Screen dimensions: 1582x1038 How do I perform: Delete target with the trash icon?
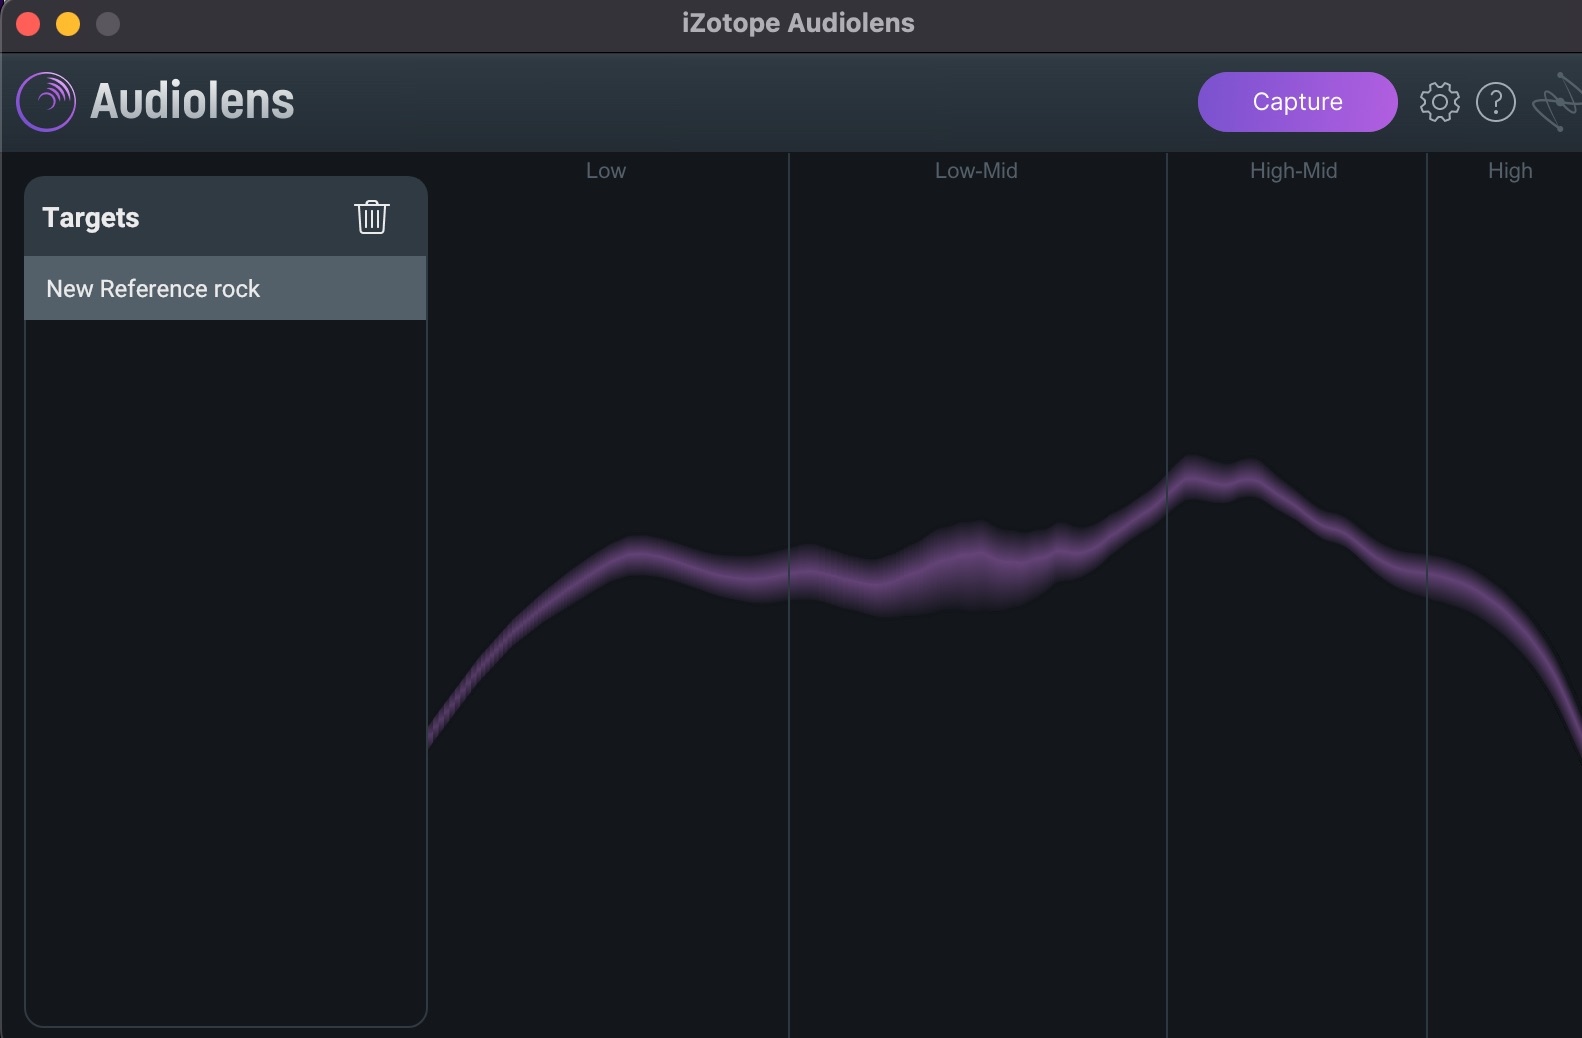click(x=371, y=217)
